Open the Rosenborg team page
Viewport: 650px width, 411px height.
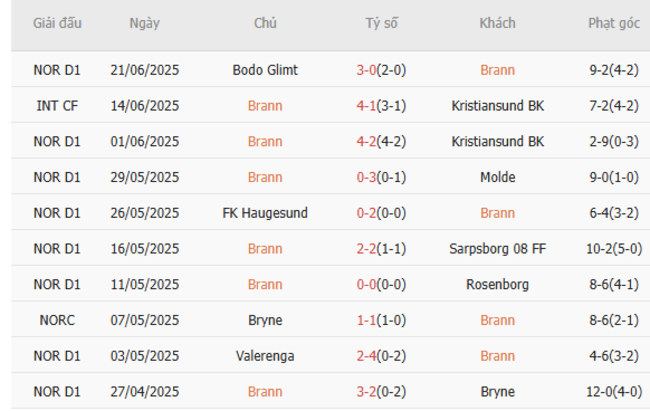point(497,285)
